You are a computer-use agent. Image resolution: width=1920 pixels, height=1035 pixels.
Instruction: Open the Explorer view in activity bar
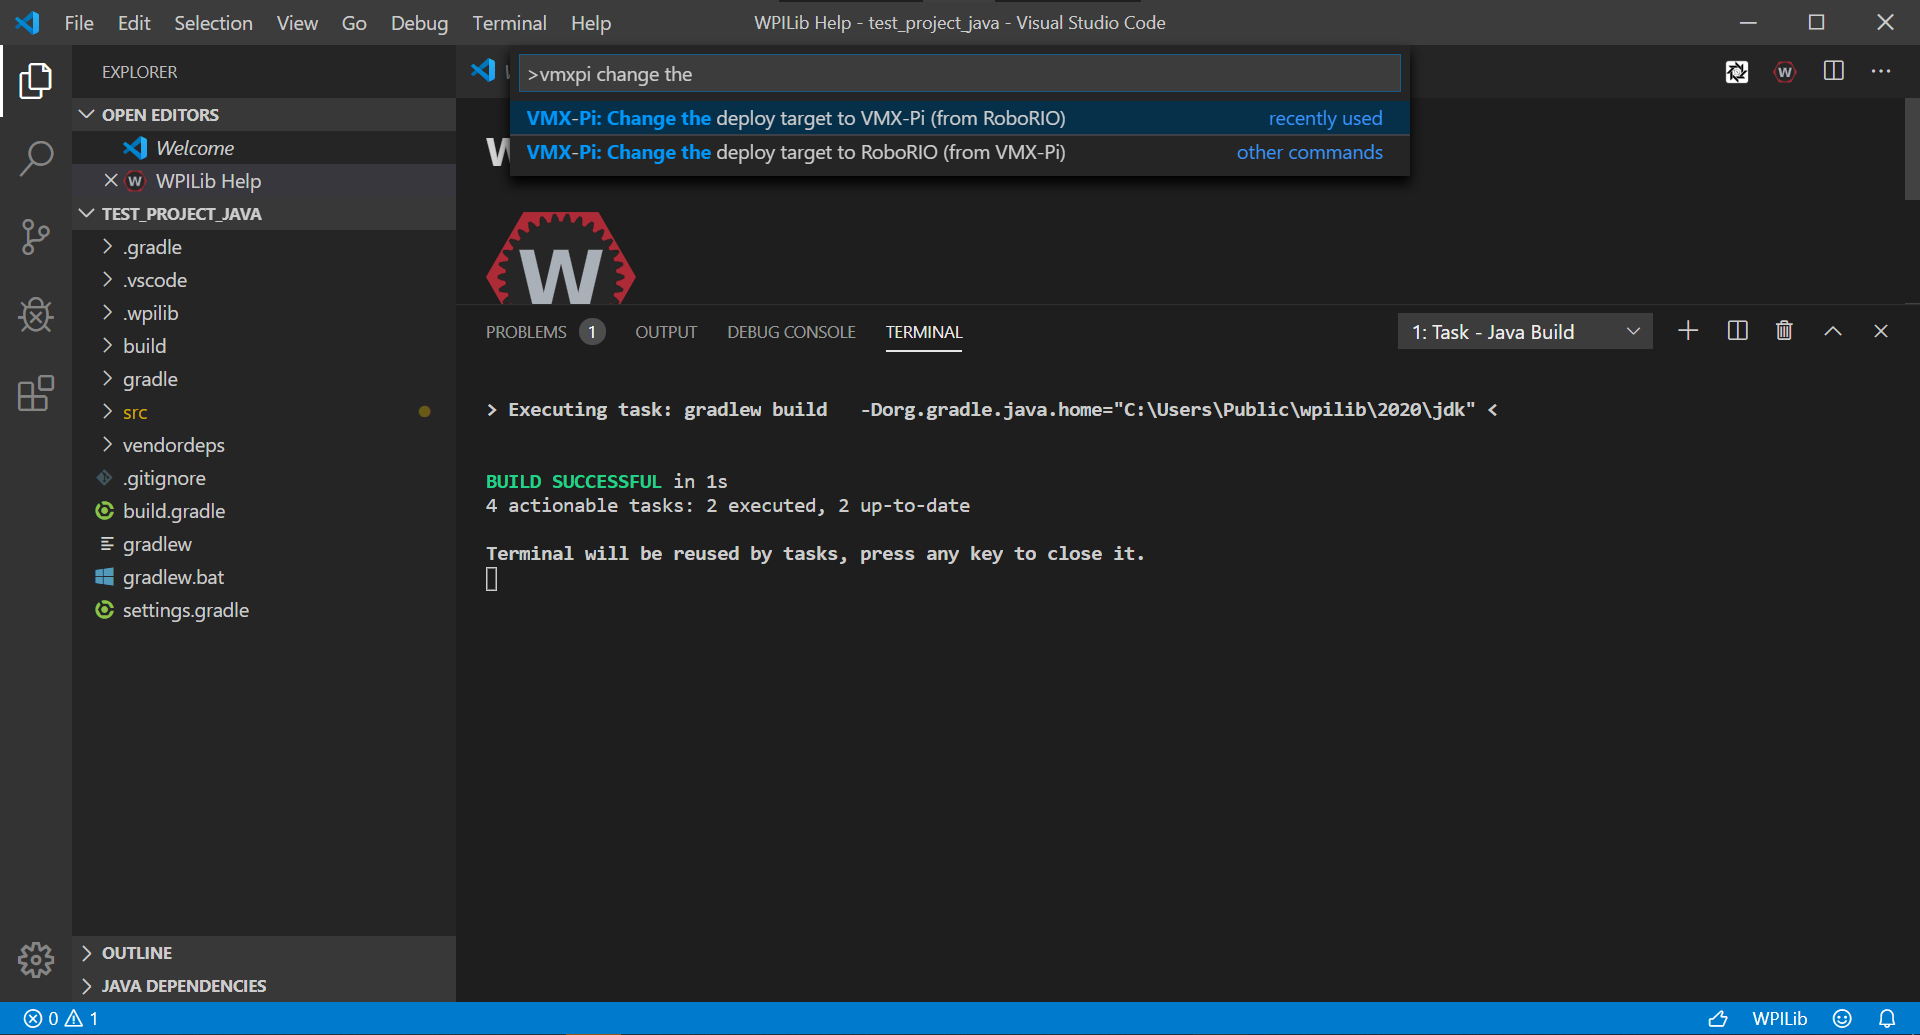(x=36, y=81)
